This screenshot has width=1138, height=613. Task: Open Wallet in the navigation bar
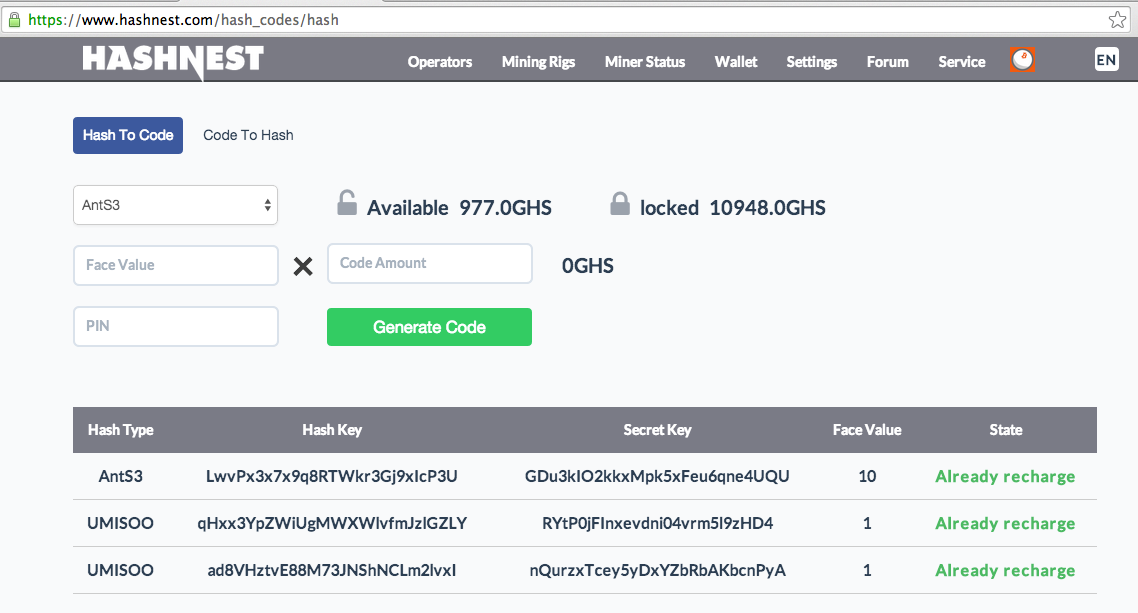[x=736, y=62]
